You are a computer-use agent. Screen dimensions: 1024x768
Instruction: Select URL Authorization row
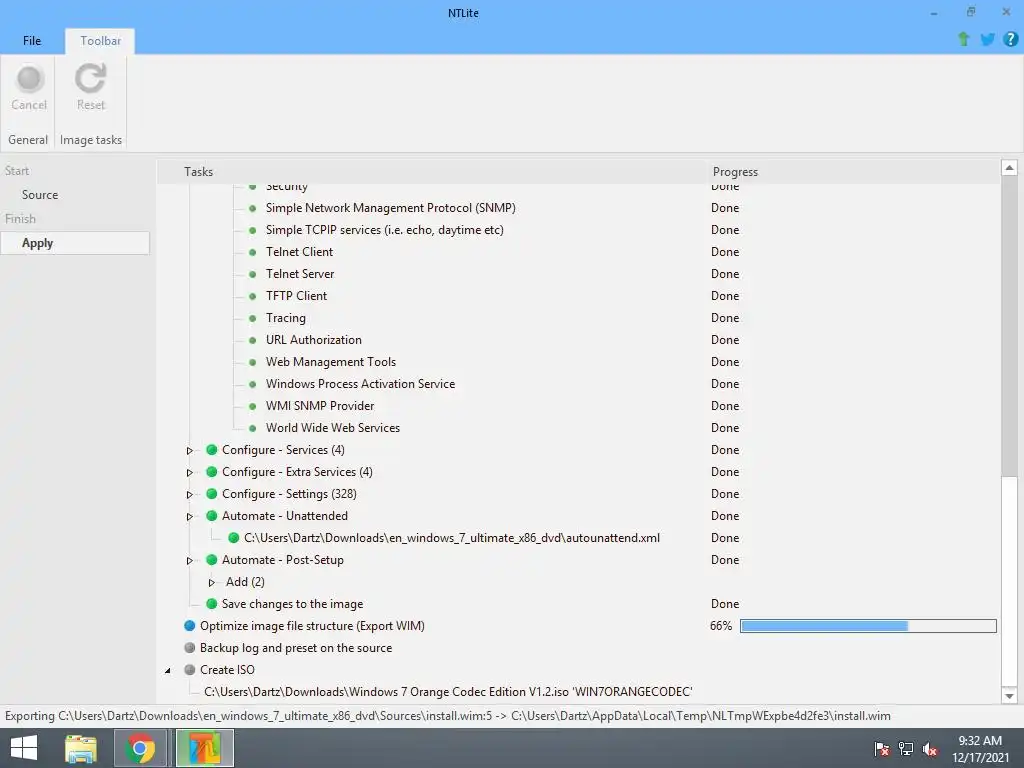coord(313,340)
